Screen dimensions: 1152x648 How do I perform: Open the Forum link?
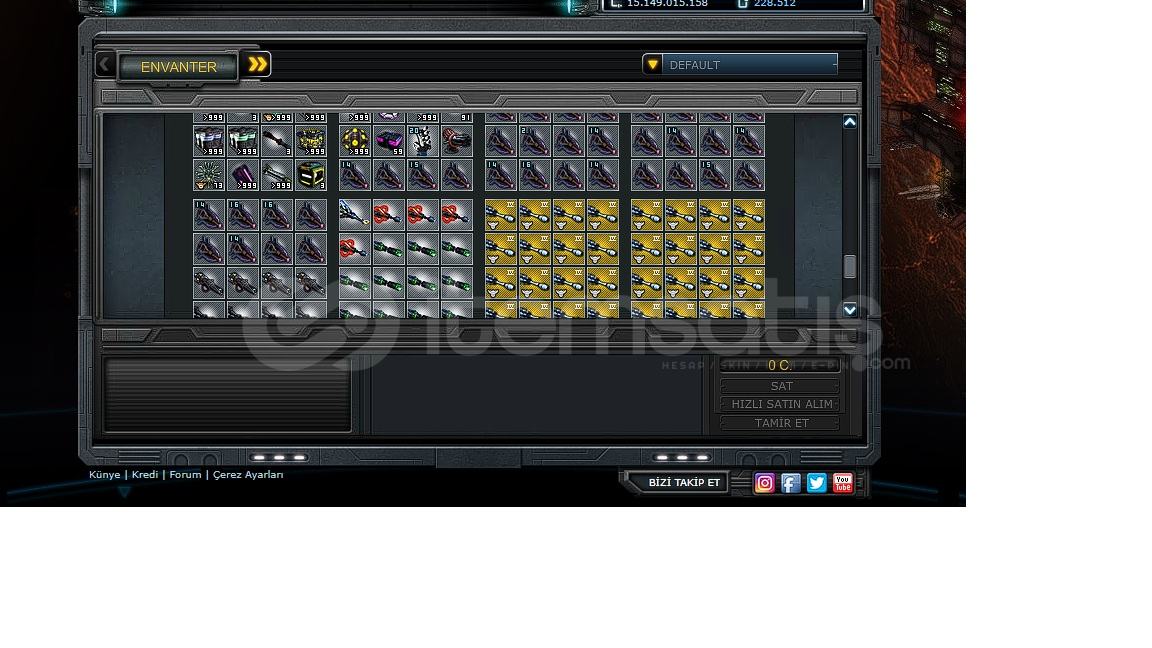[185, 475]
